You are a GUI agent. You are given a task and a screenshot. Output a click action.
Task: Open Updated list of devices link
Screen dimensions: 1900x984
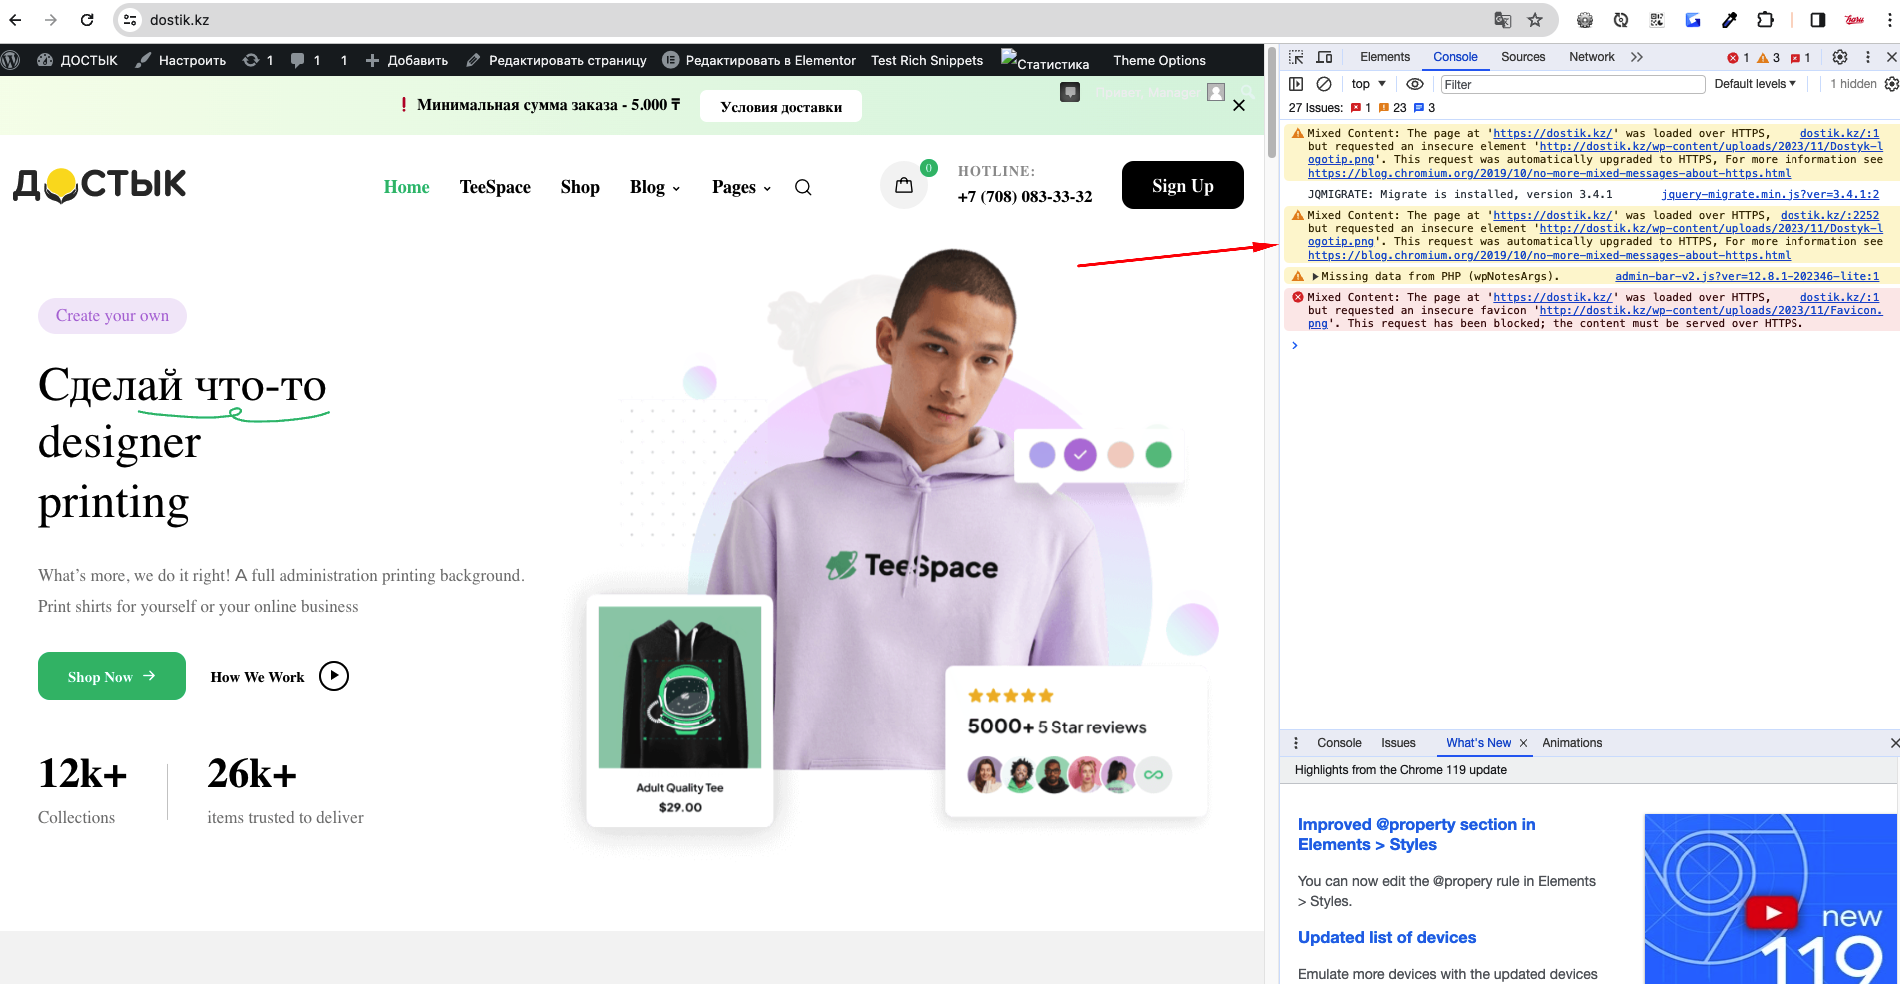pyautogui.click(x=1387, y=937)
